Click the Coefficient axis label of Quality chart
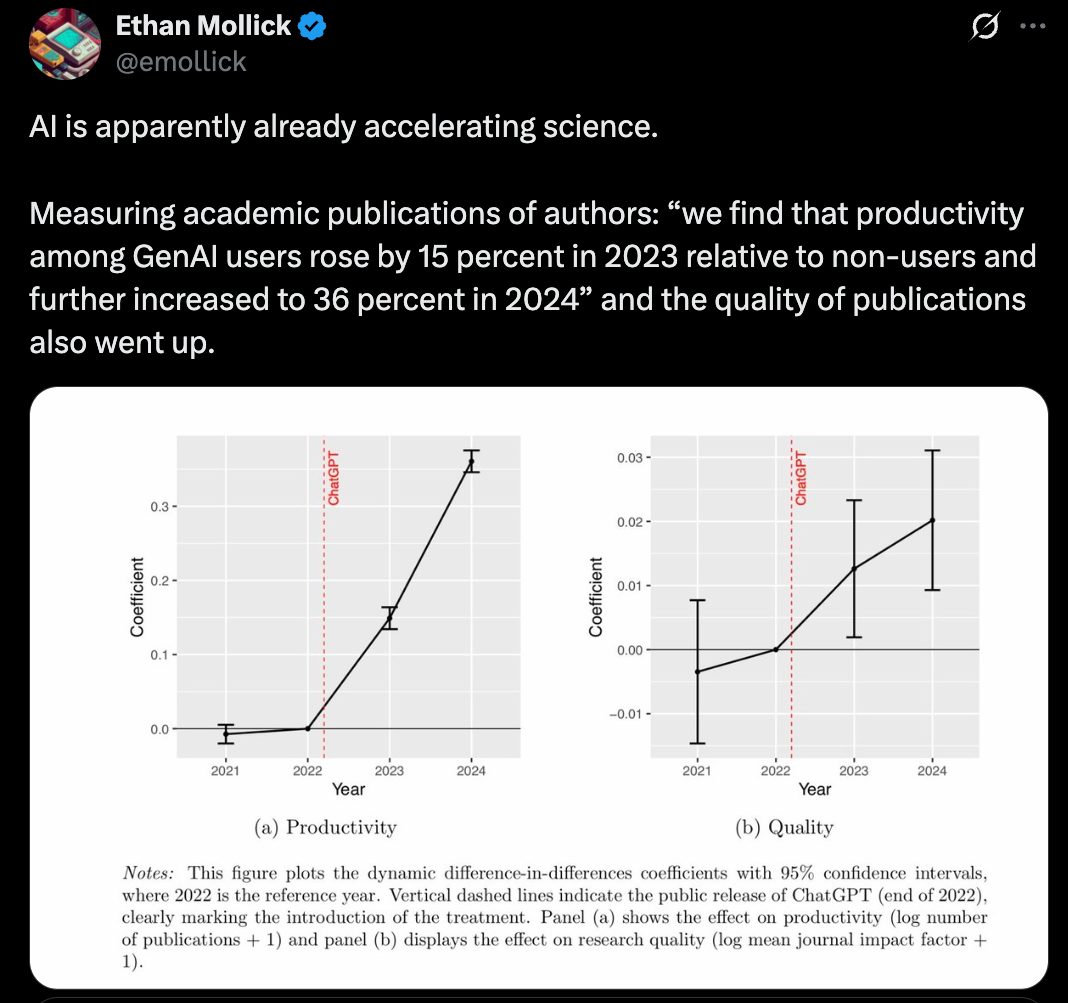 point(596,597)
